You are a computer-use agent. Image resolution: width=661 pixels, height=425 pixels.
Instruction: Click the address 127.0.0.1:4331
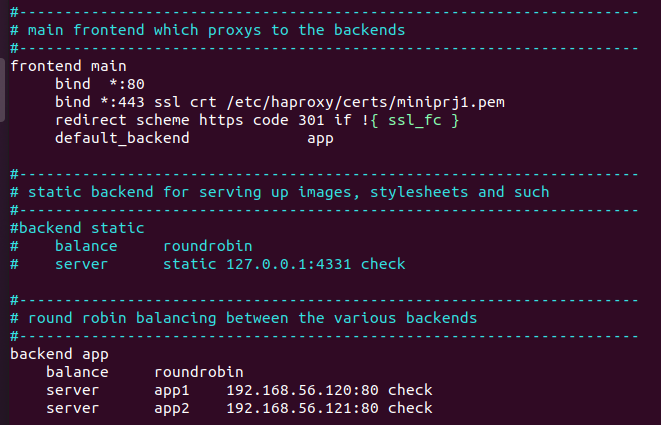289,264
